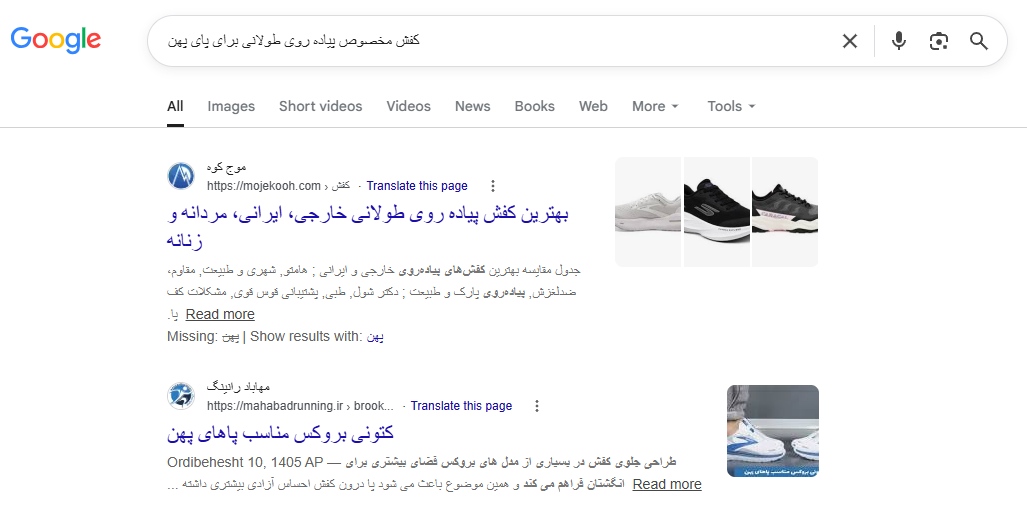The height and width of the screenshot is (523, 1027).
Task: Click the https://mojekooh.com URL text
Action: (x=264, y=186)
